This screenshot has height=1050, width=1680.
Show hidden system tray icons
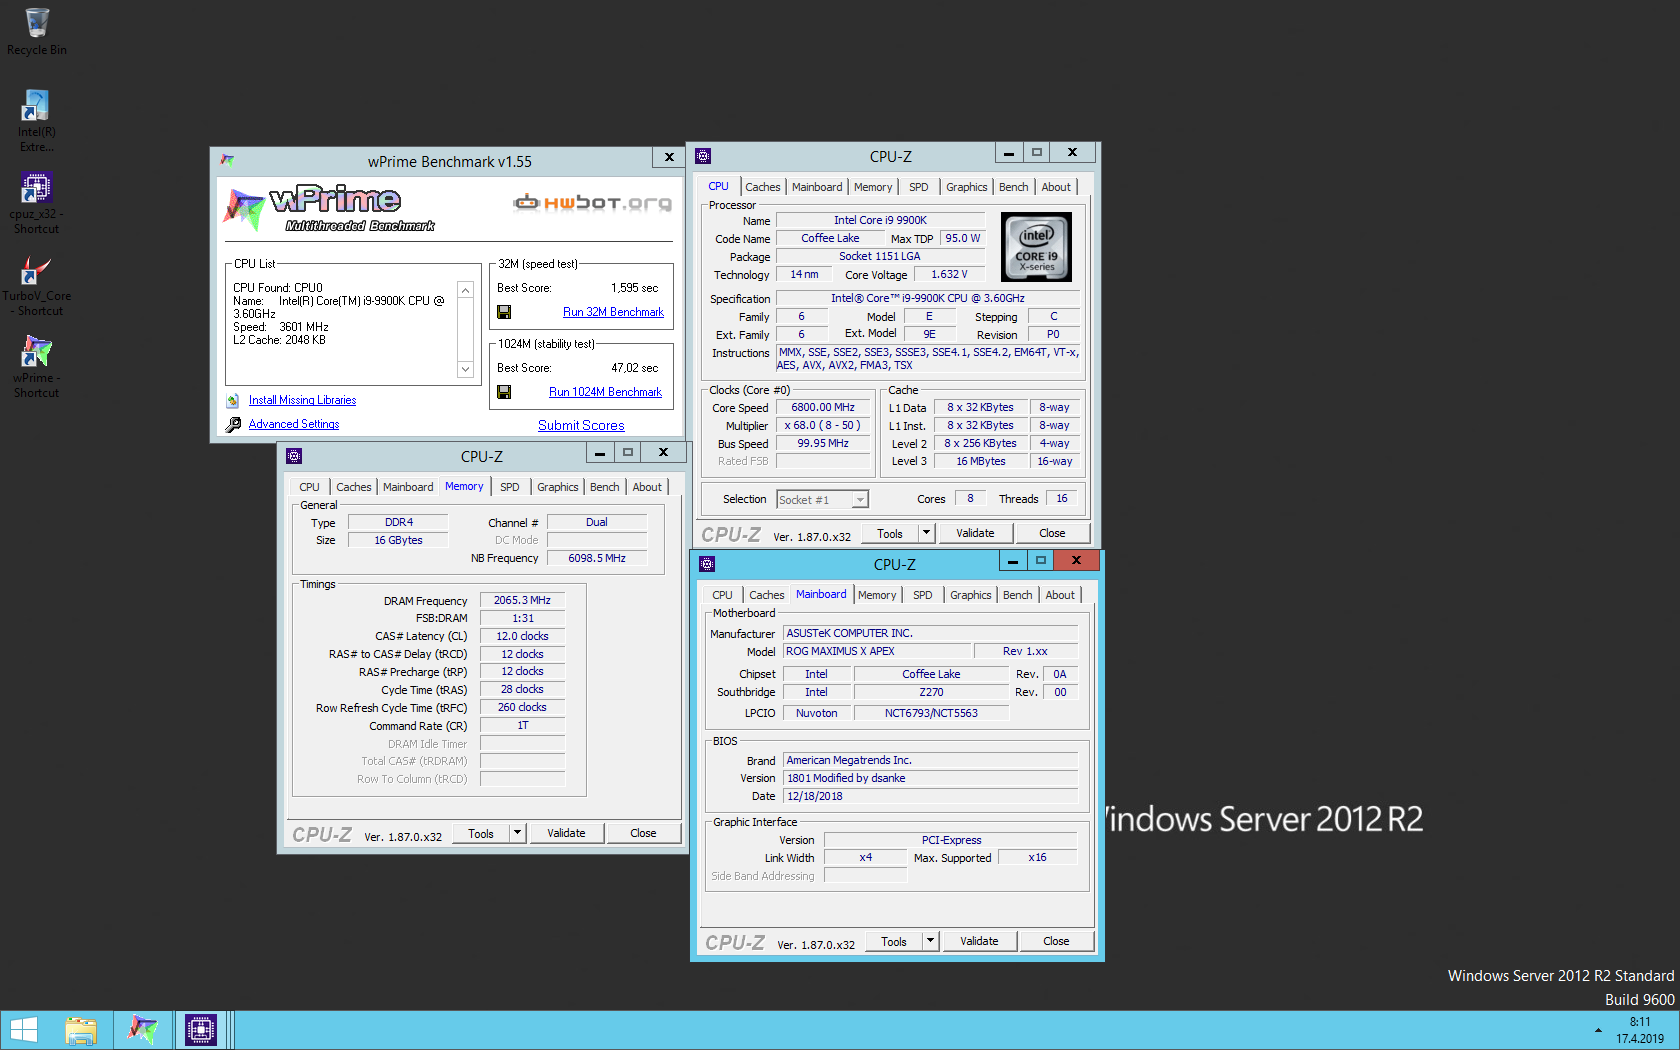(1598, 1030)
